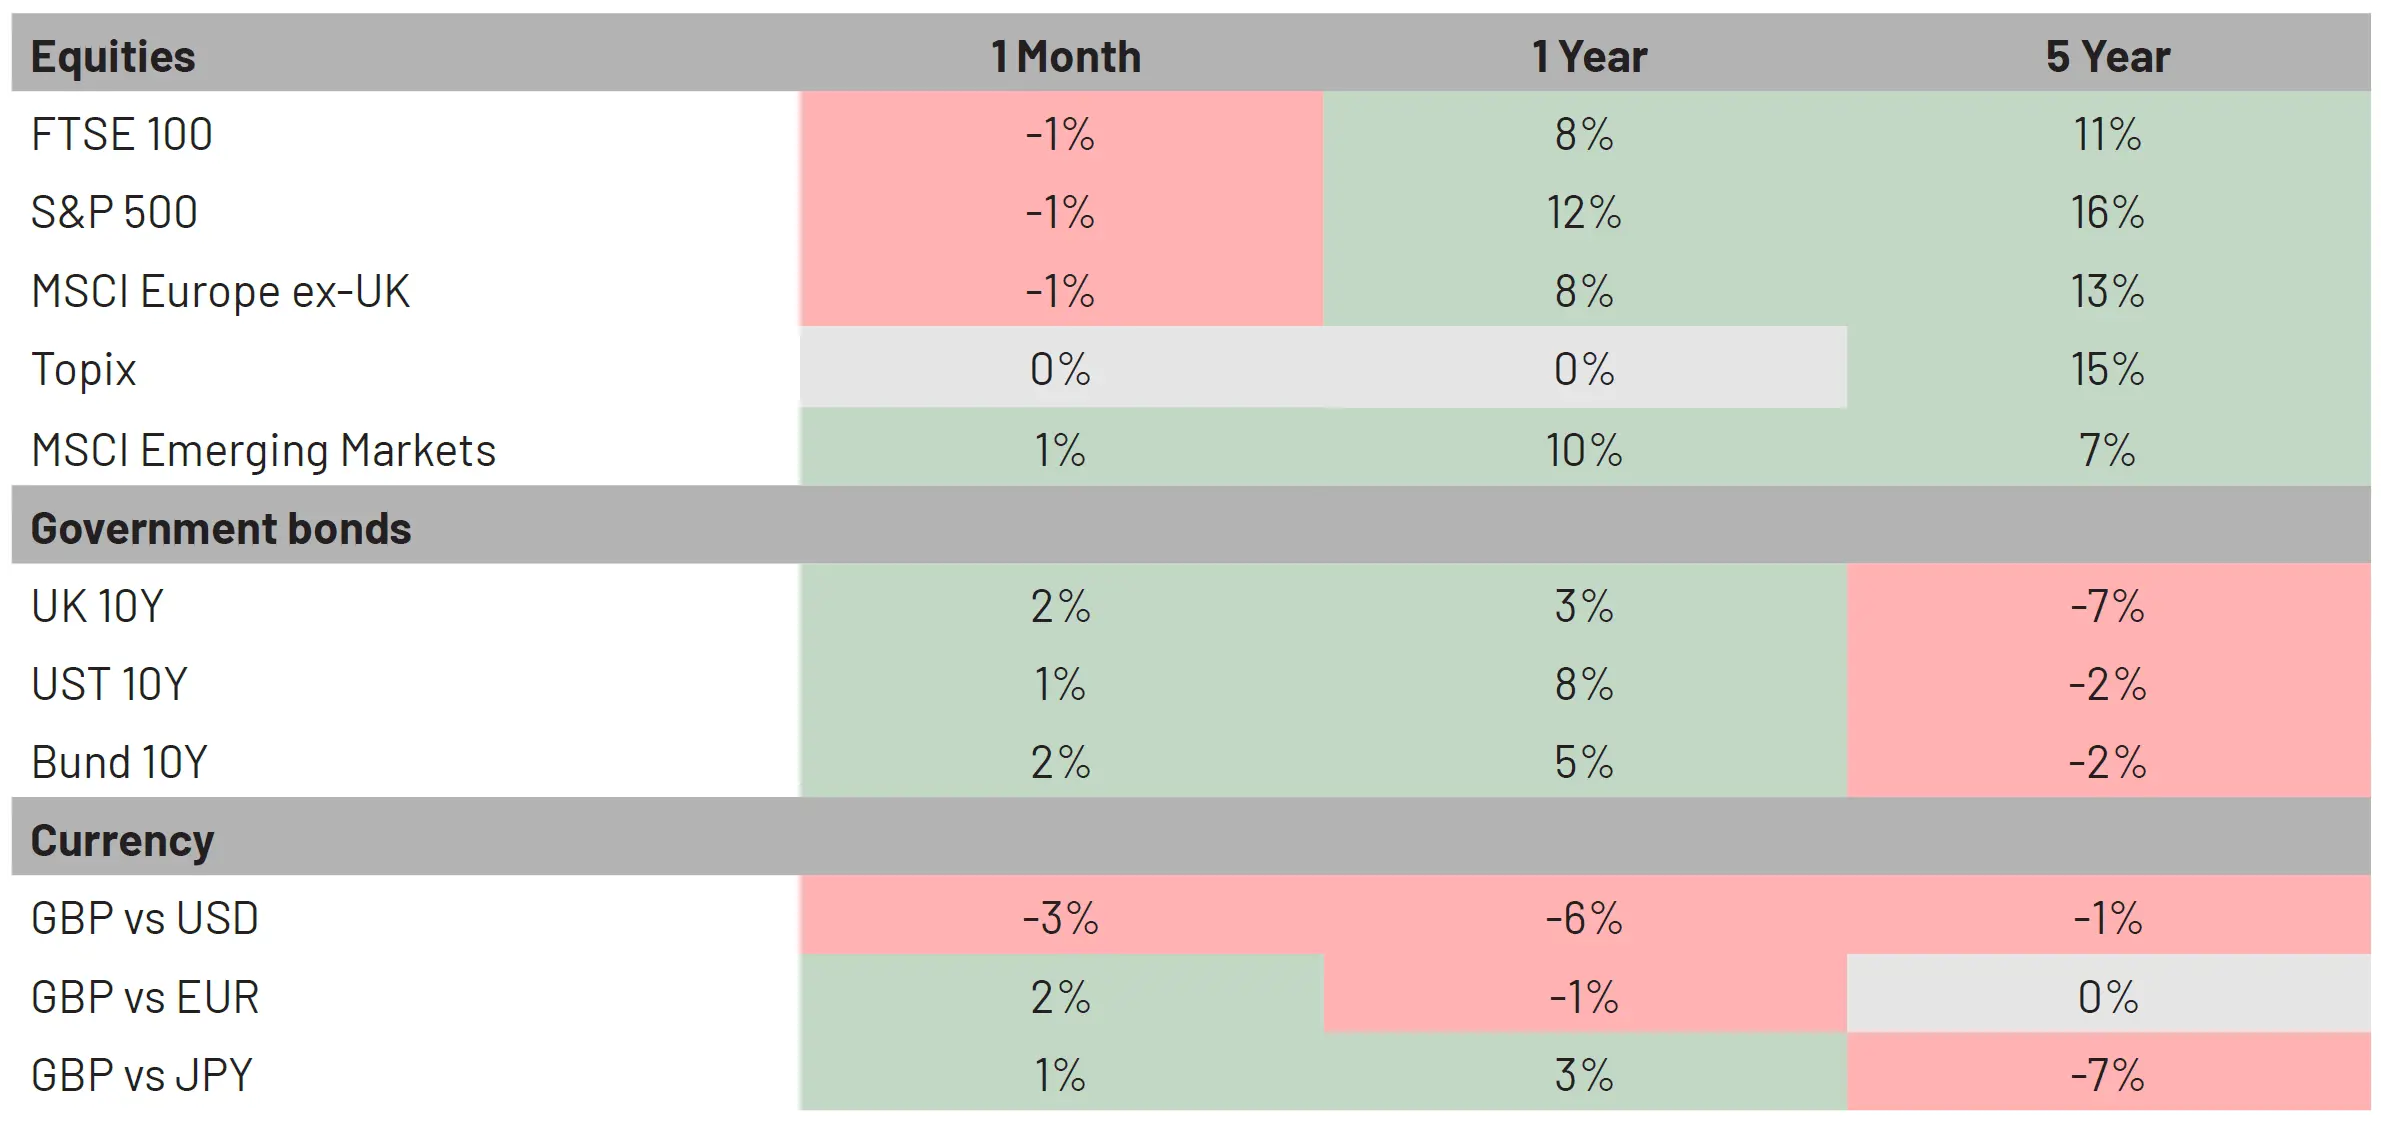This screenshot has width=2381, height=1124.
Task: Select the S&P 500 row label
Action: [114, 212]
